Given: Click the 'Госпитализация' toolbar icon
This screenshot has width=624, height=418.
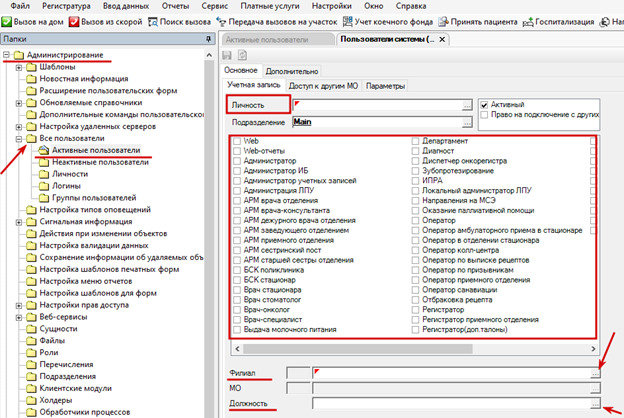Looking at the screenshot, I should click(x=528, y=22).
